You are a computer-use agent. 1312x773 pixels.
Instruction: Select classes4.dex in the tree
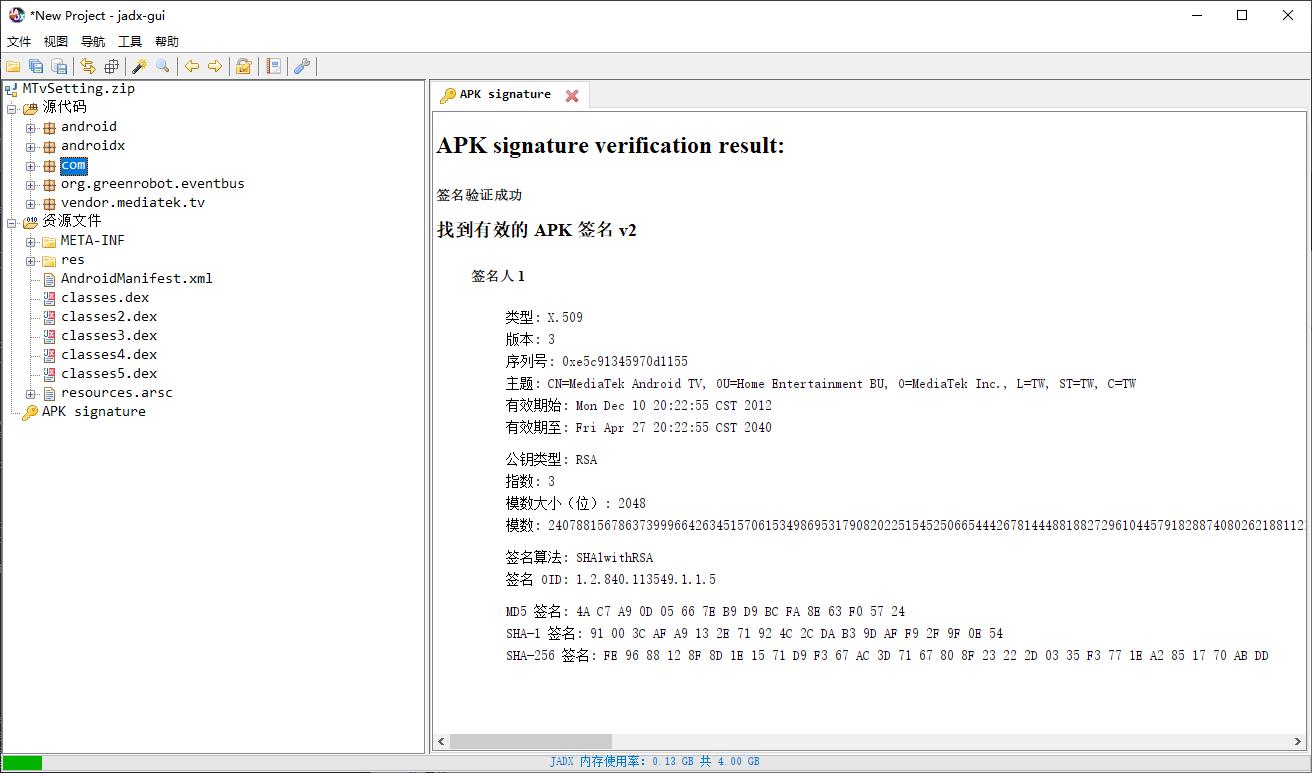(109, 355)
